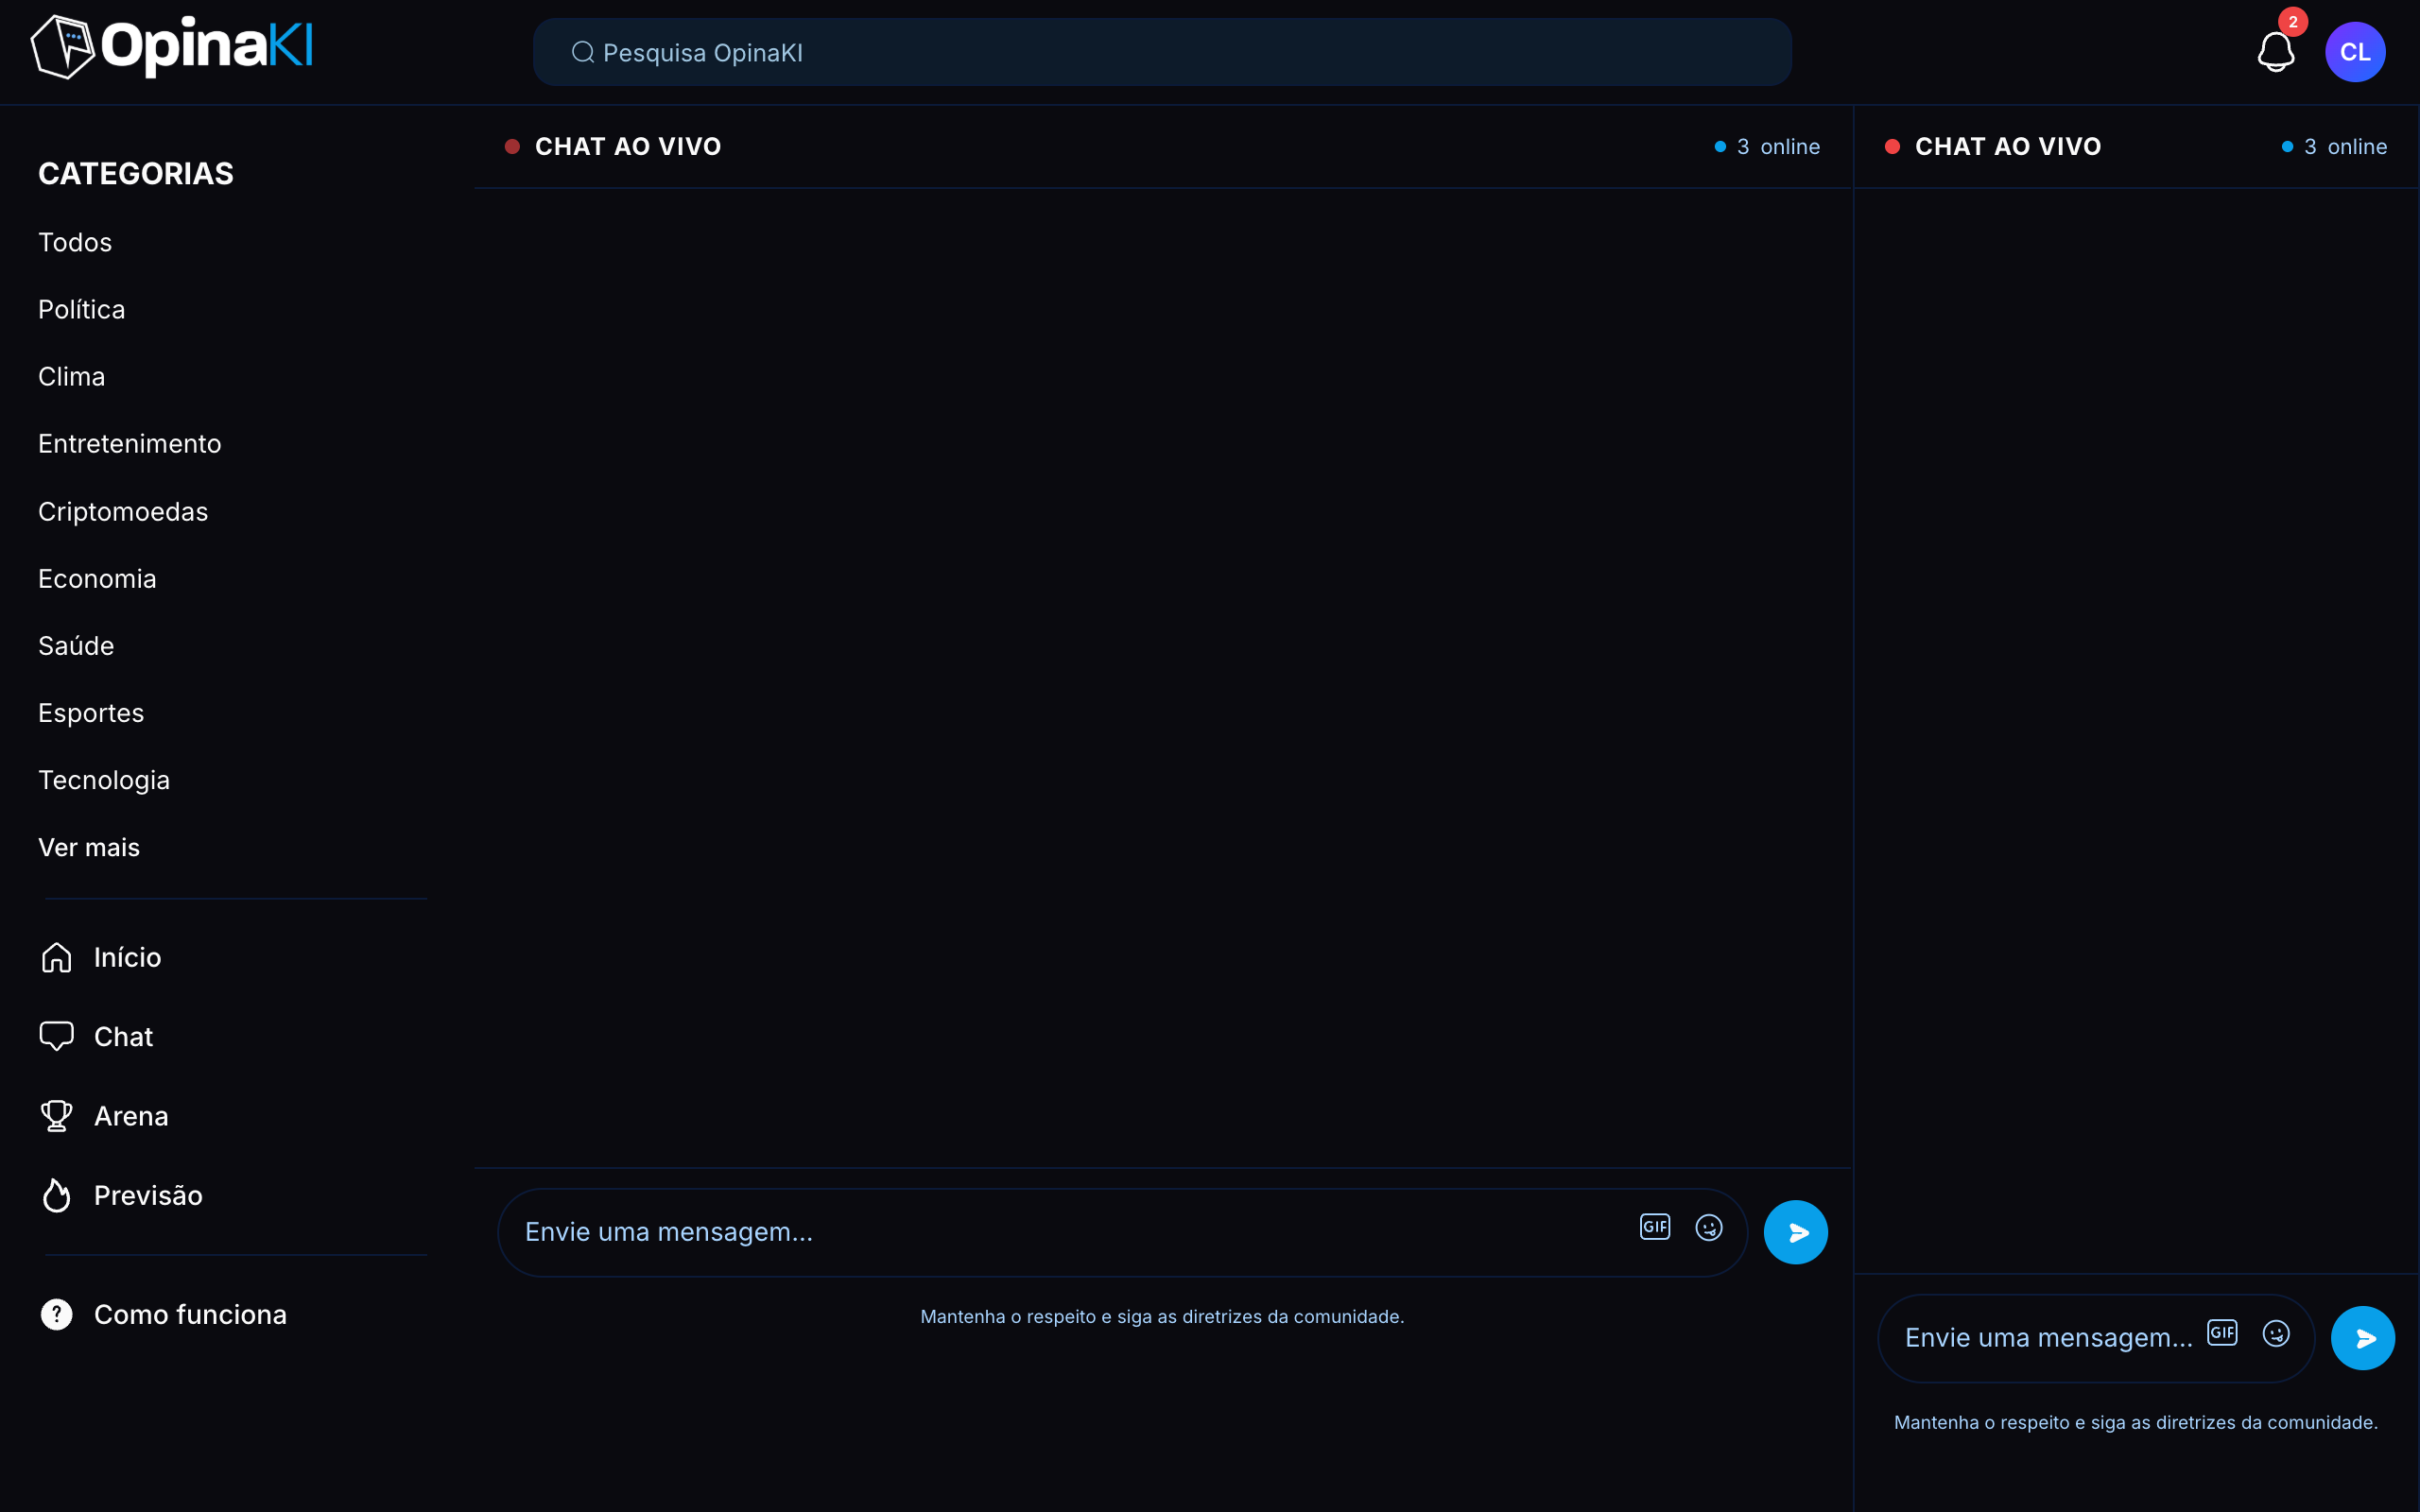Select the Saúde category
The height and width of the screenshot is (1512, 2420).
click(76, 645)
